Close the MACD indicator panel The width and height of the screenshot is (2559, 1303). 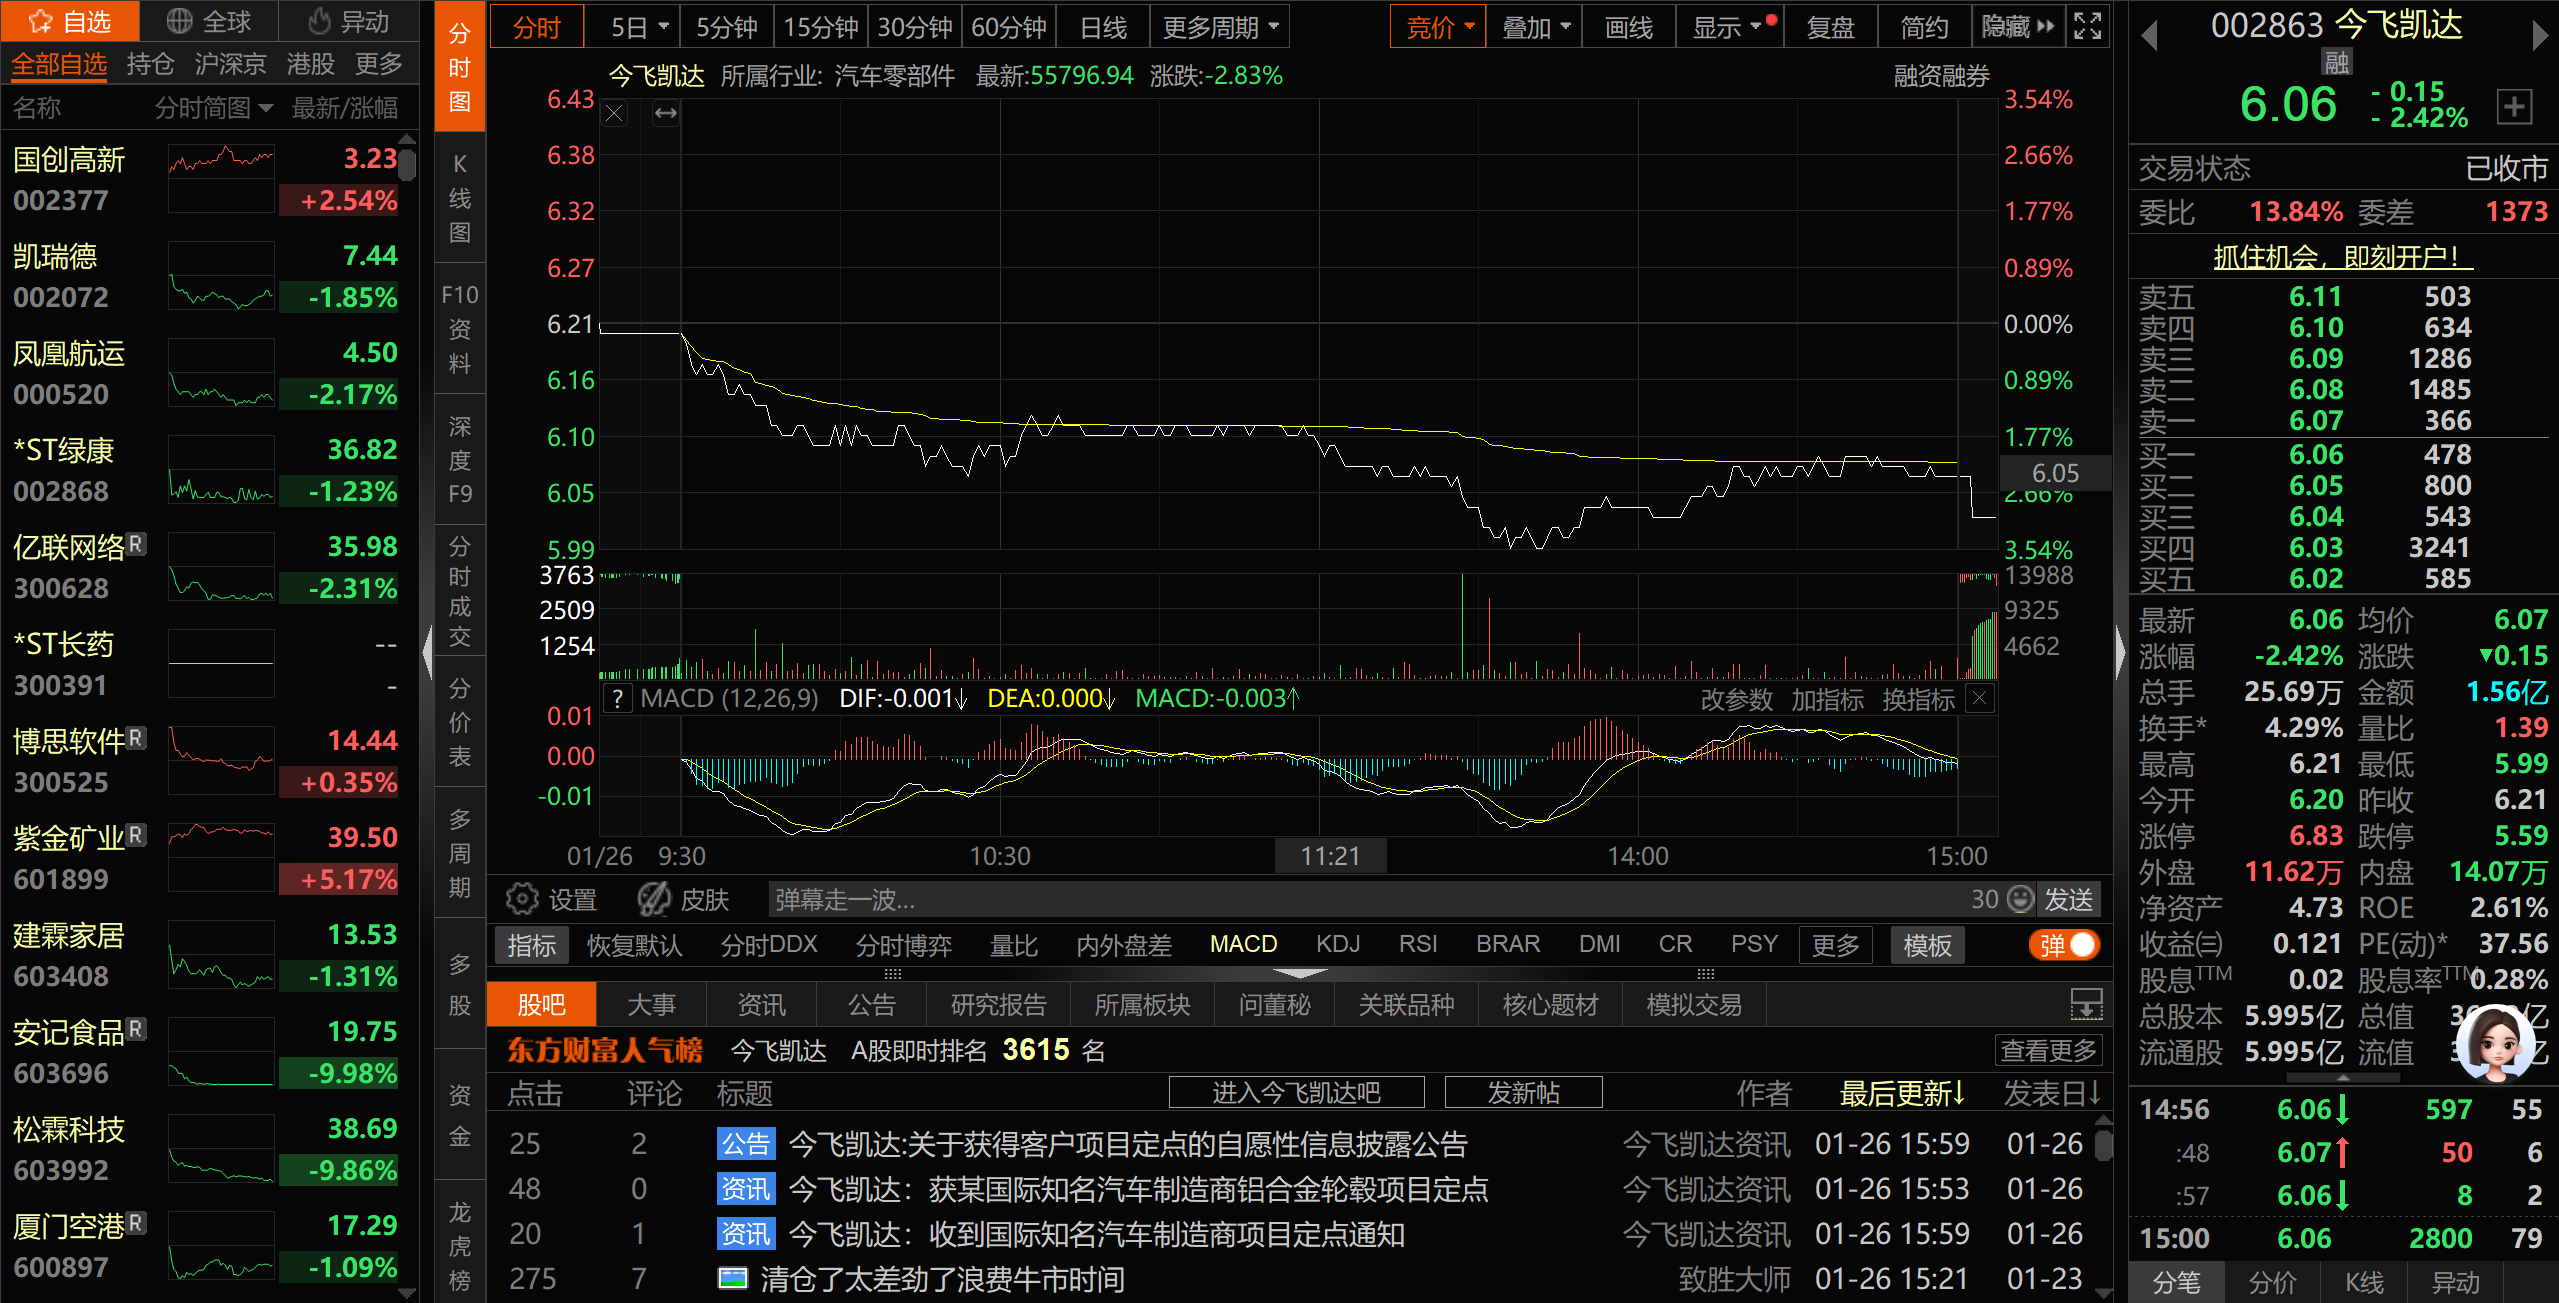click(x=1979, y=698)
